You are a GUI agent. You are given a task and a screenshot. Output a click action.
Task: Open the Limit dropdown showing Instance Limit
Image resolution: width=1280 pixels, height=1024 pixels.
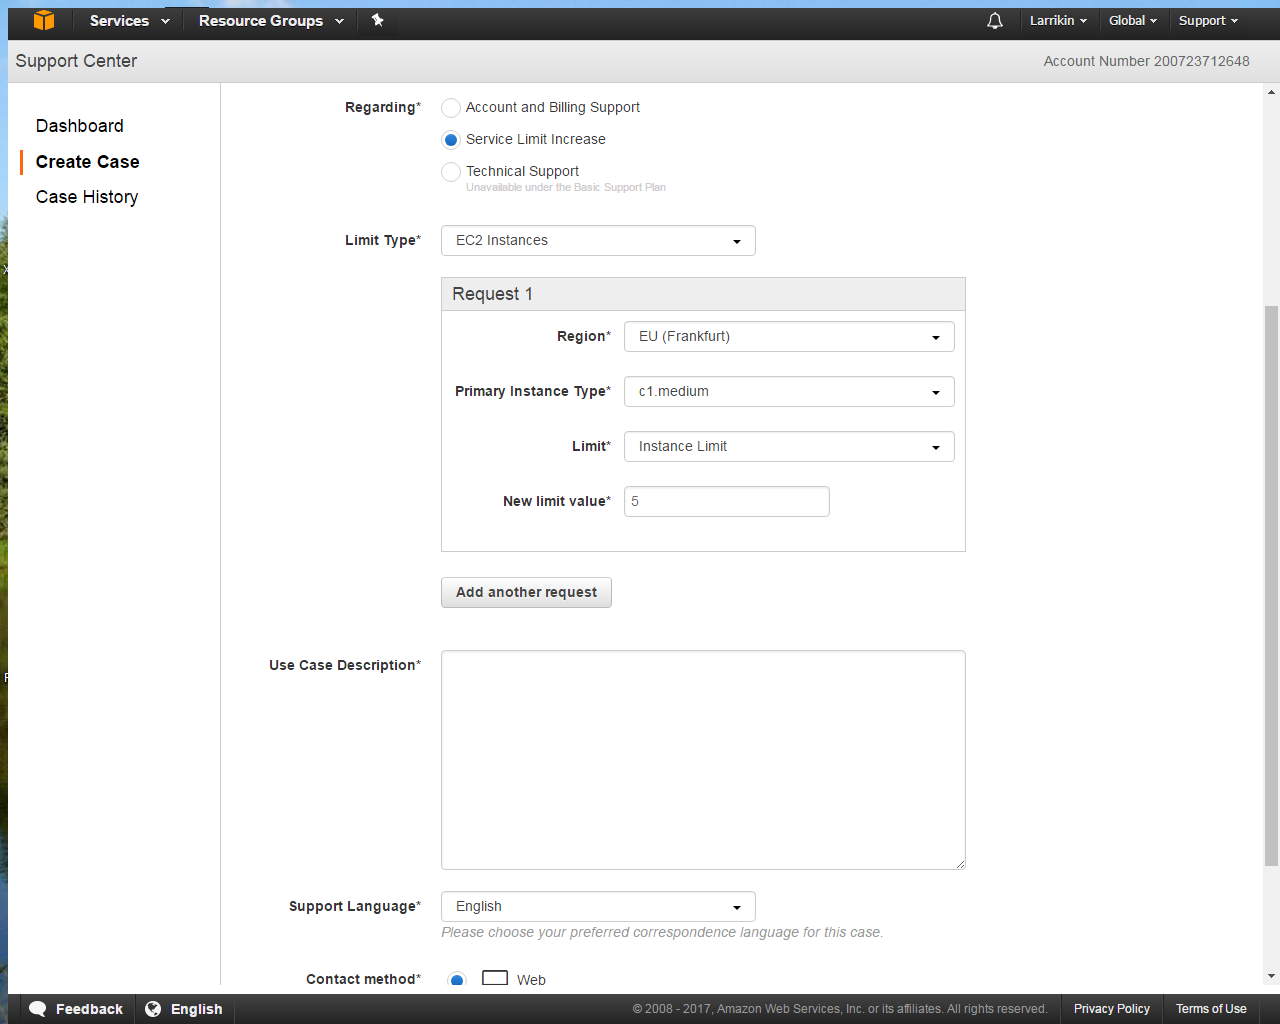click(x=789, y=447)
